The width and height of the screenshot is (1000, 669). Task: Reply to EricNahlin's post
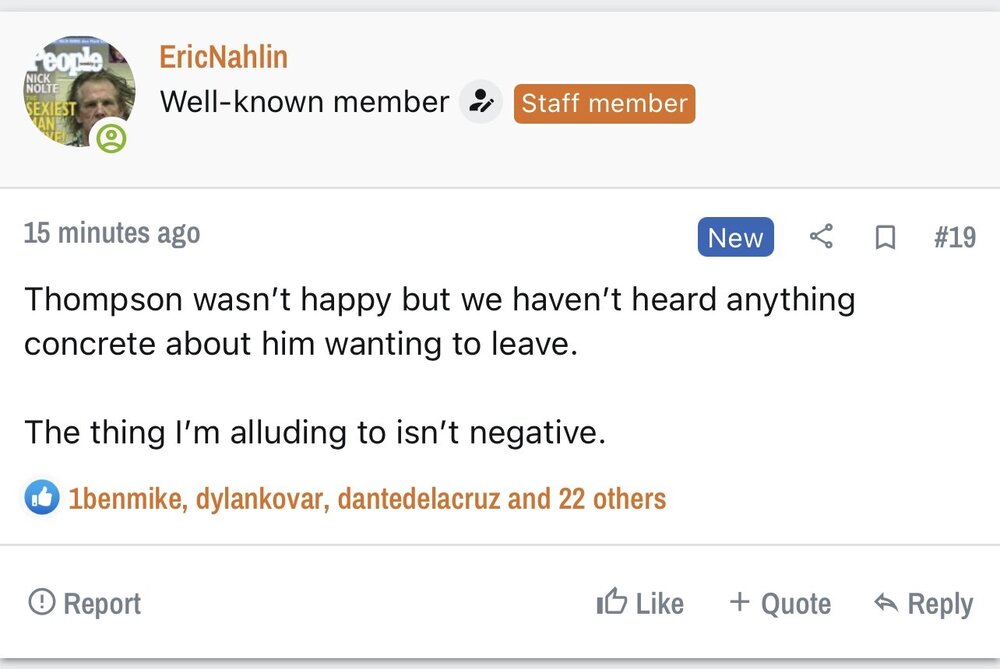[x=923, y=603]
